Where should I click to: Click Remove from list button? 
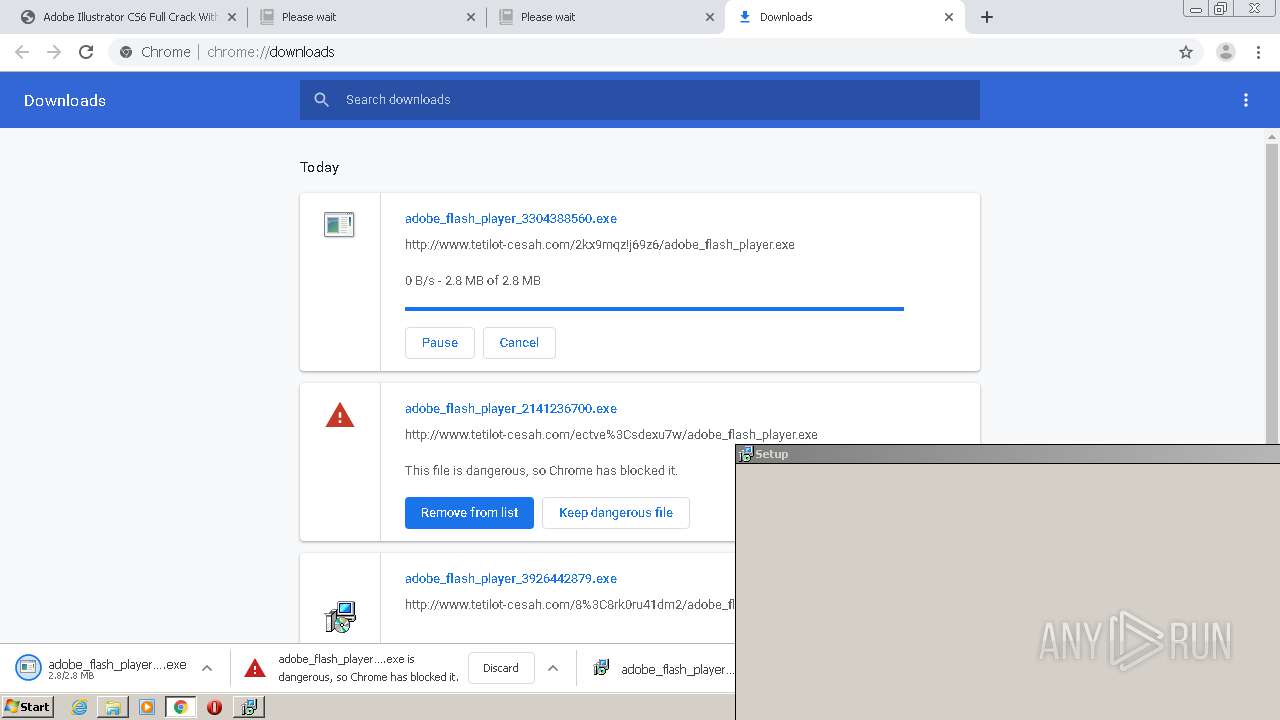coord(469,512)
